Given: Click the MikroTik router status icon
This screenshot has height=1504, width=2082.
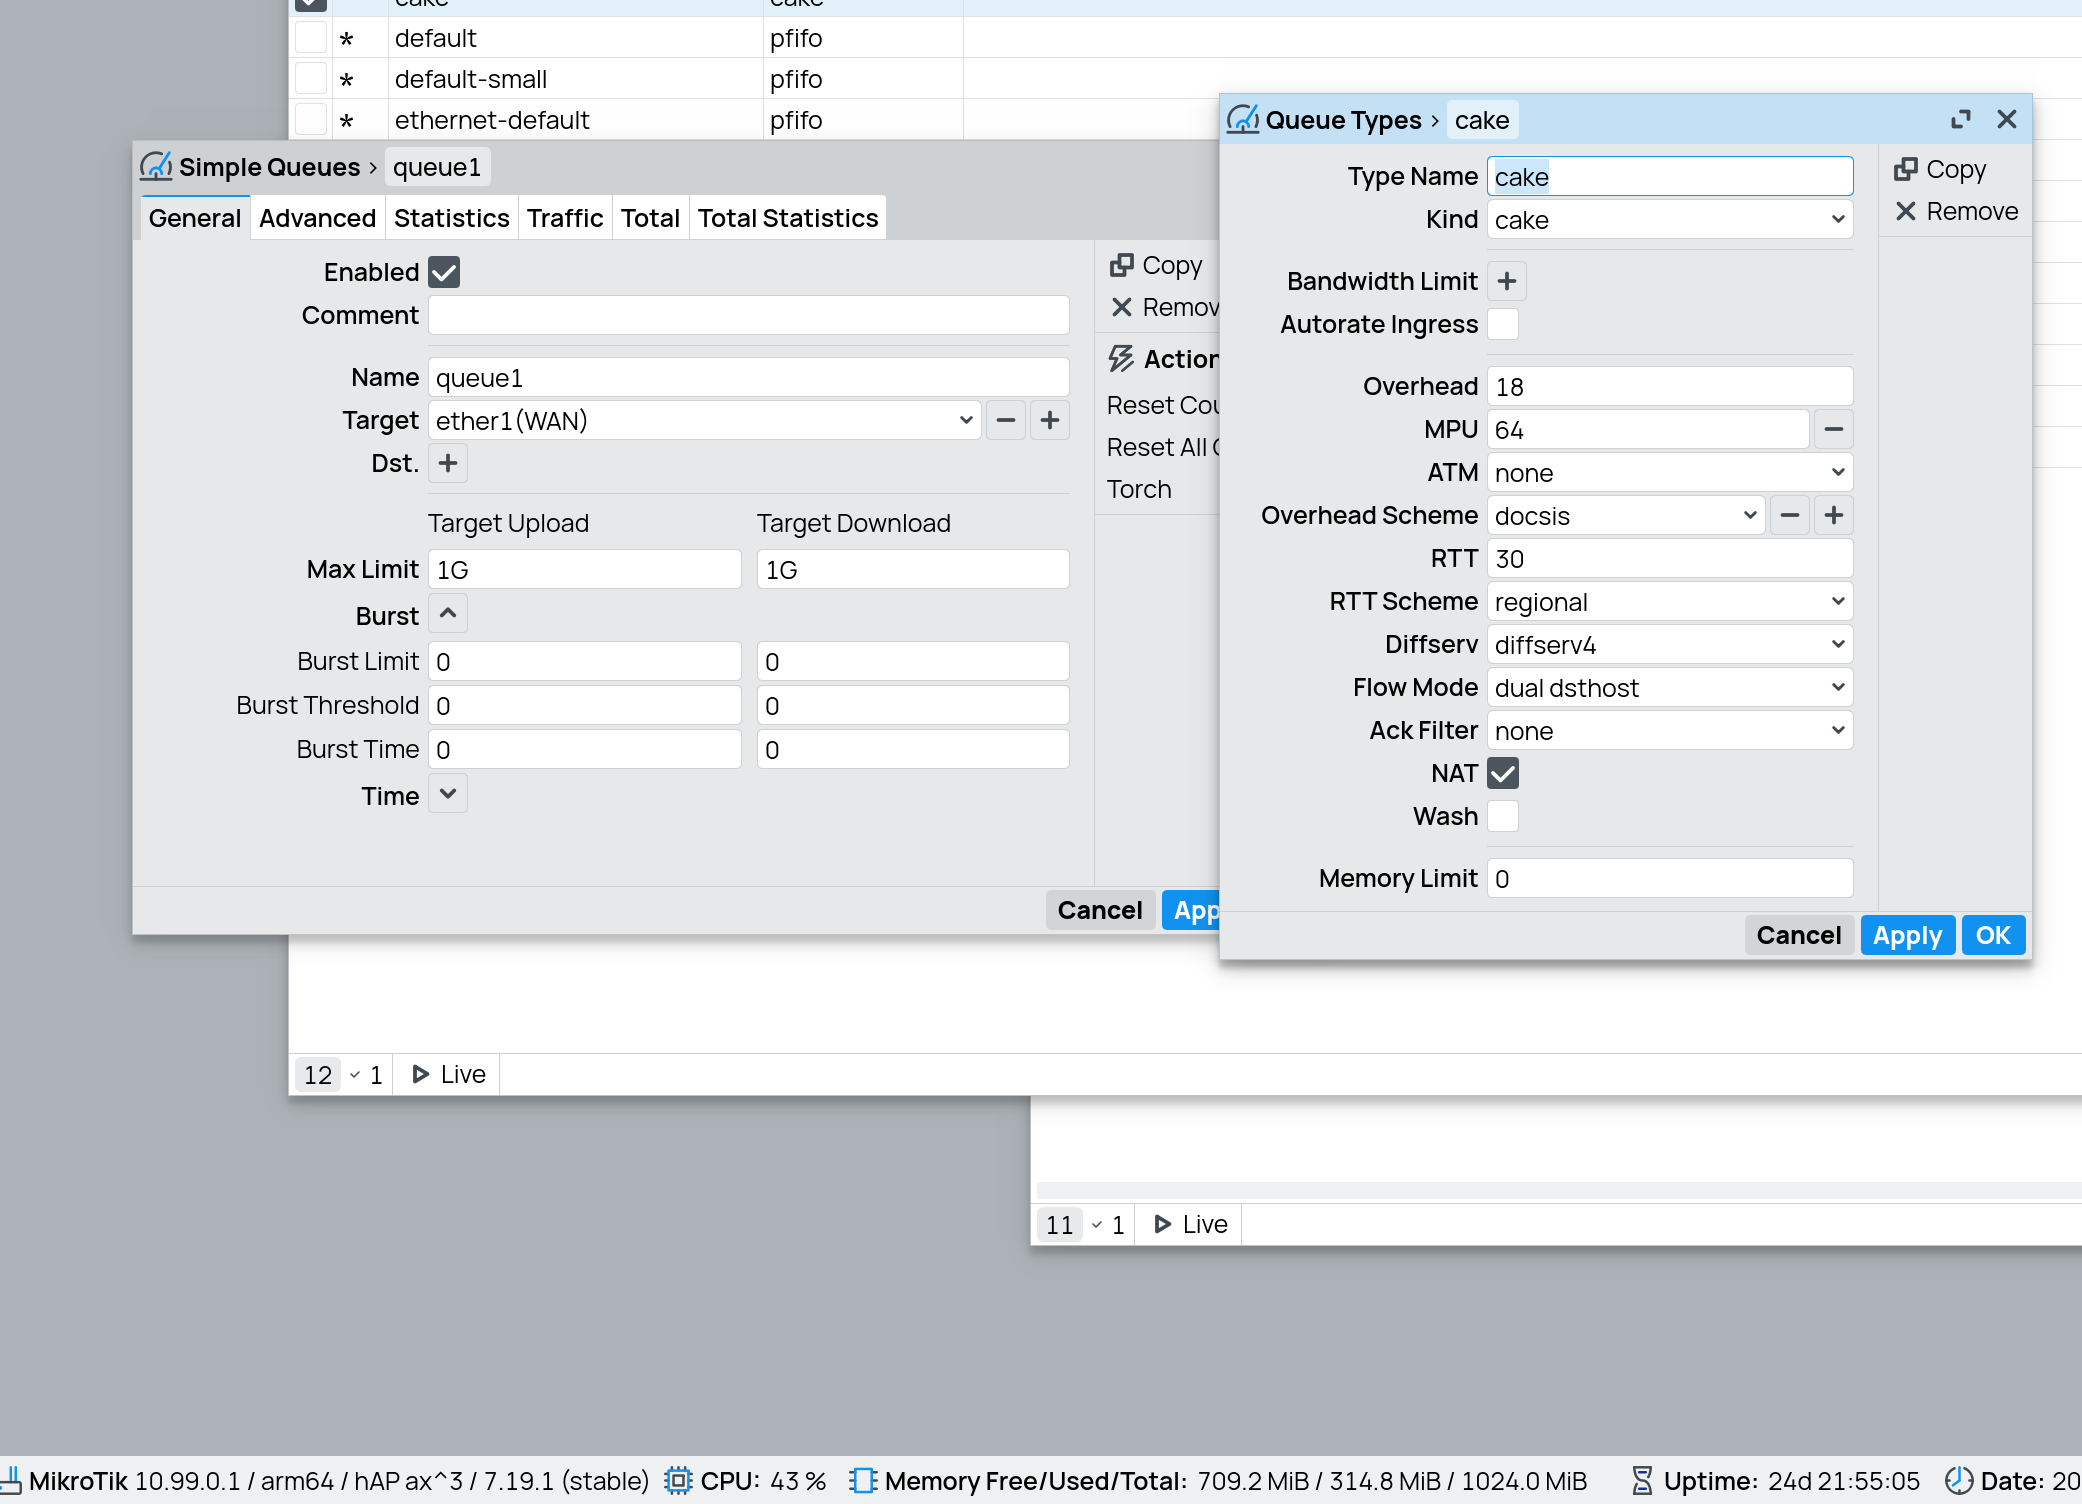Looking at the screenshot, I should (x=11, y=1480).
